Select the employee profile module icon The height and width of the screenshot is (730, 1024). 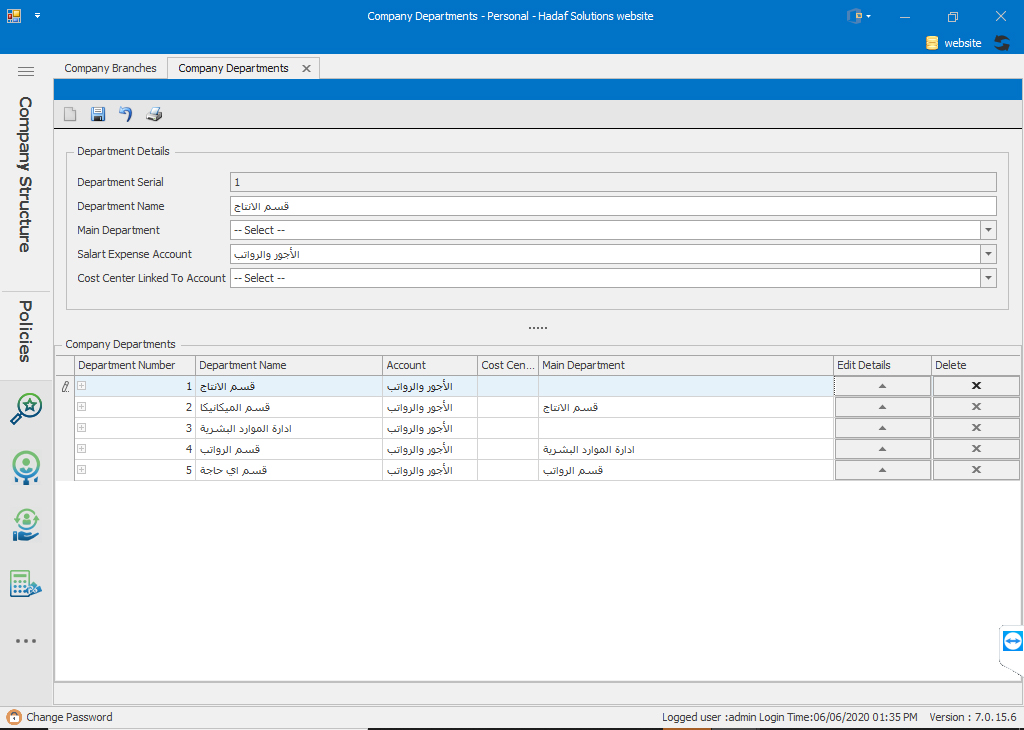coord(26,467)
